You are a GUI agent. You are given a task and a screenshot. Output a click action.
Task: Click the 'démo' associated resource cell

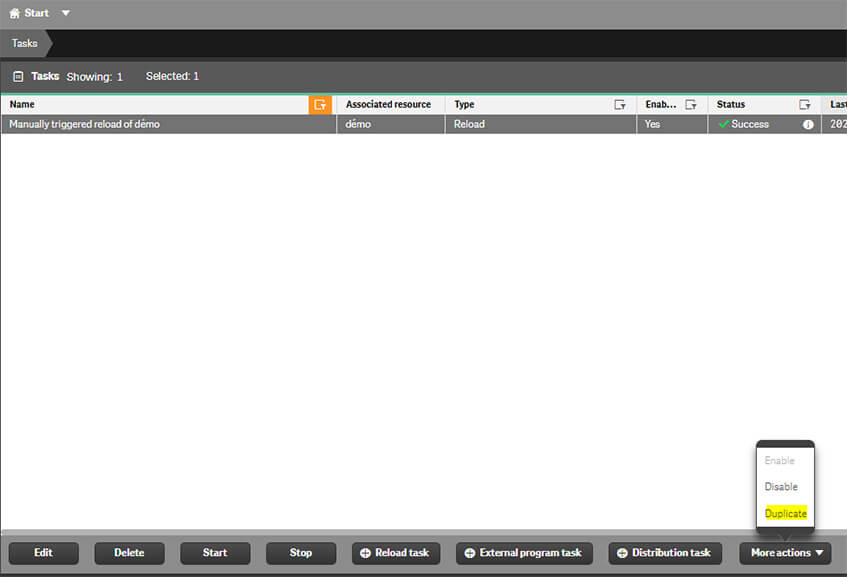[x=391, y=124]
